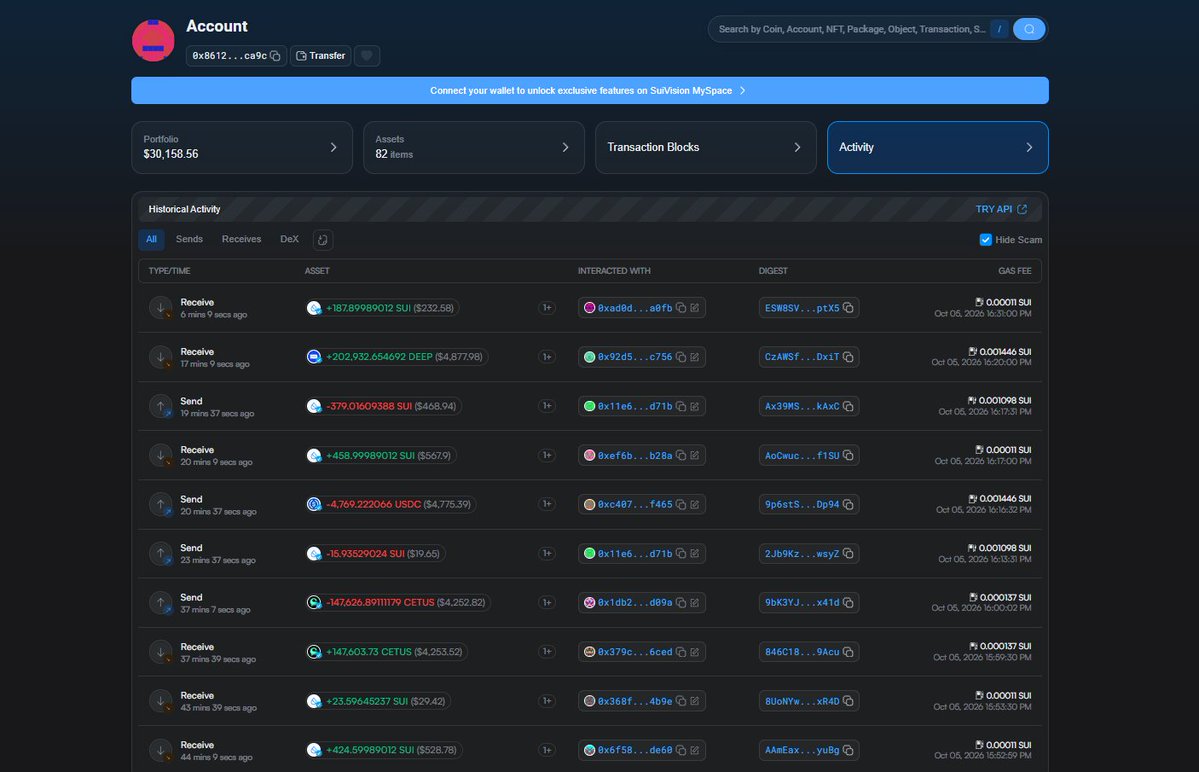Screen dimensions: 1199x772
Task: Copy digest 2Jb9Kz...wsyZ
Action: coord(848,553)
